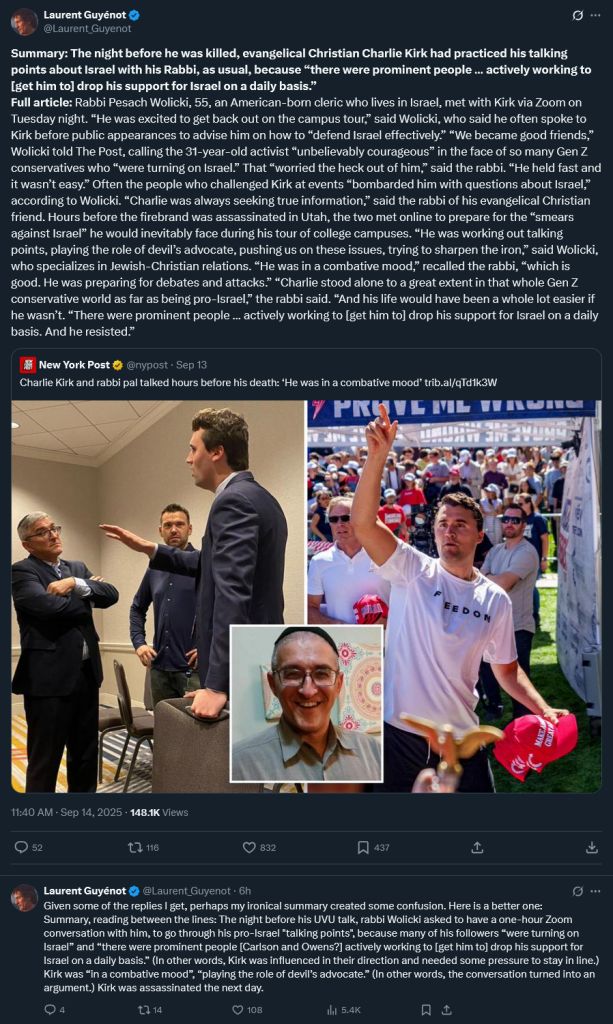Reply to the main post with 52 replies
The image size is (613, 1024).
pyautogui.click(x=29, y=847)
